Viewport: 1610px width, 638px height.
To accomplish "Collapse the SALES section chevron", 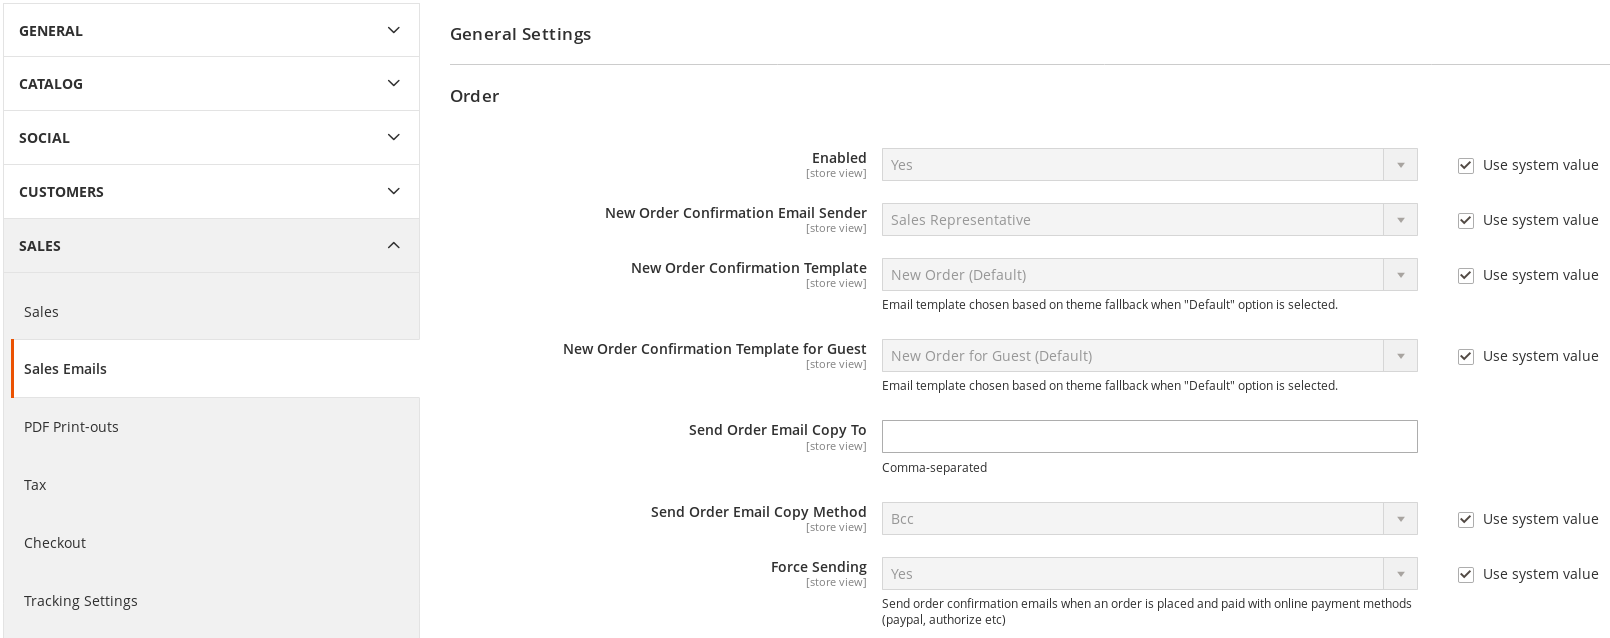I will 394,245.
